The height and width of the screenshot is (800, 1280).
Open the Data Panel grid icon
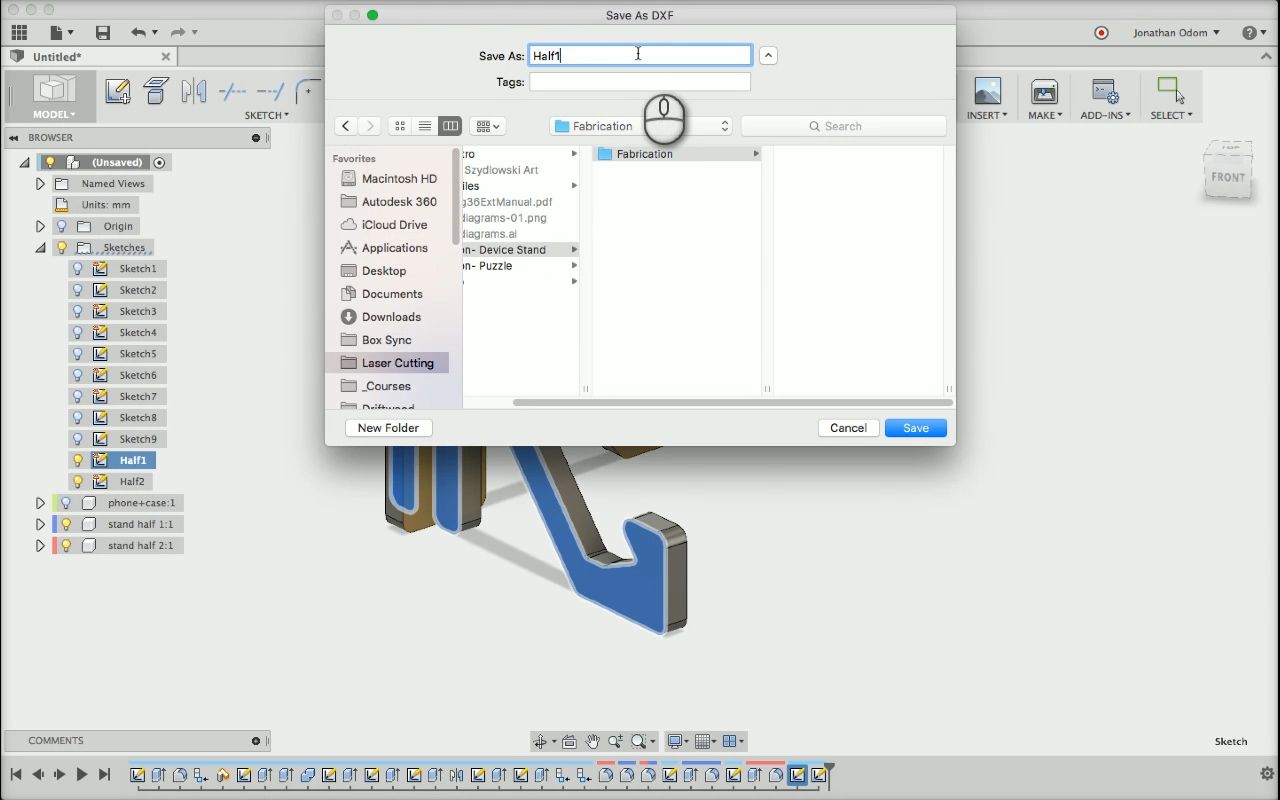coord(19,33)
